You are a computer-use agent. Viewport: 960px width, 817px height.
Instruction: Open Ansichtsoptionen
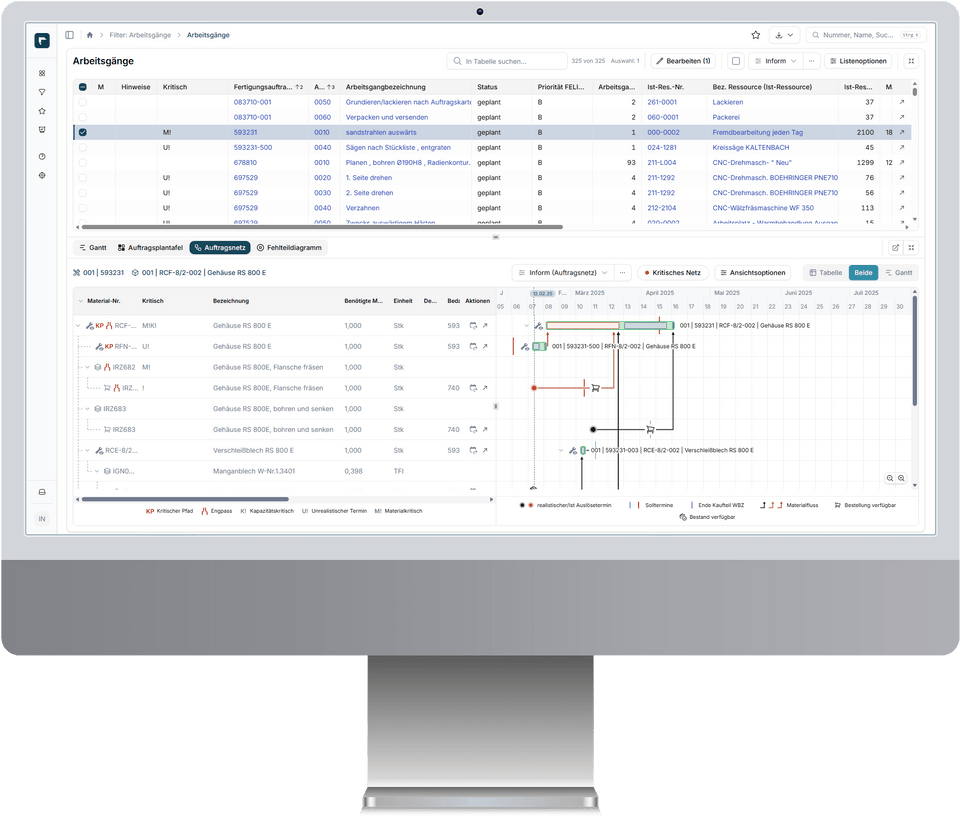tap(752, 273)
